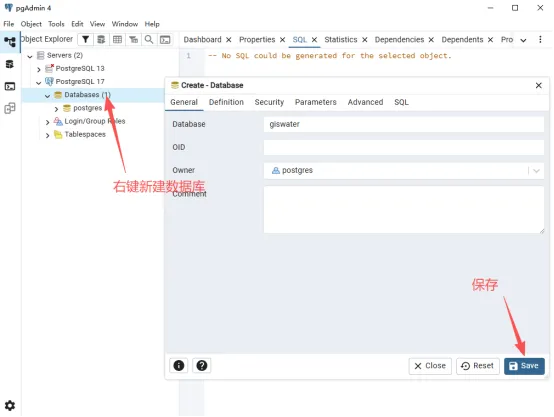Select the PostgreSQL 17 tree item
This screenshot has height=417, width=554.
pos(80,82)
